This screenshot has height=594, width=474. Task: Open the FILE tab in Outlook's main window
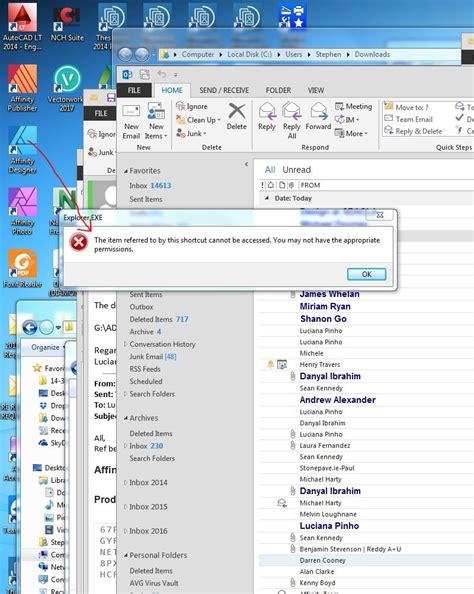tap(134, 90)
